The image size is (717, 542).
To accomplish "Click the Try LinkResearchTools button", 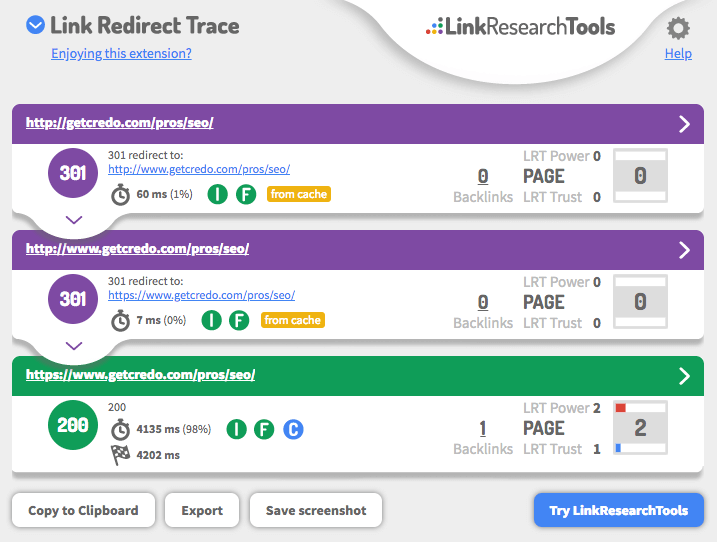I will pos(619,510).
